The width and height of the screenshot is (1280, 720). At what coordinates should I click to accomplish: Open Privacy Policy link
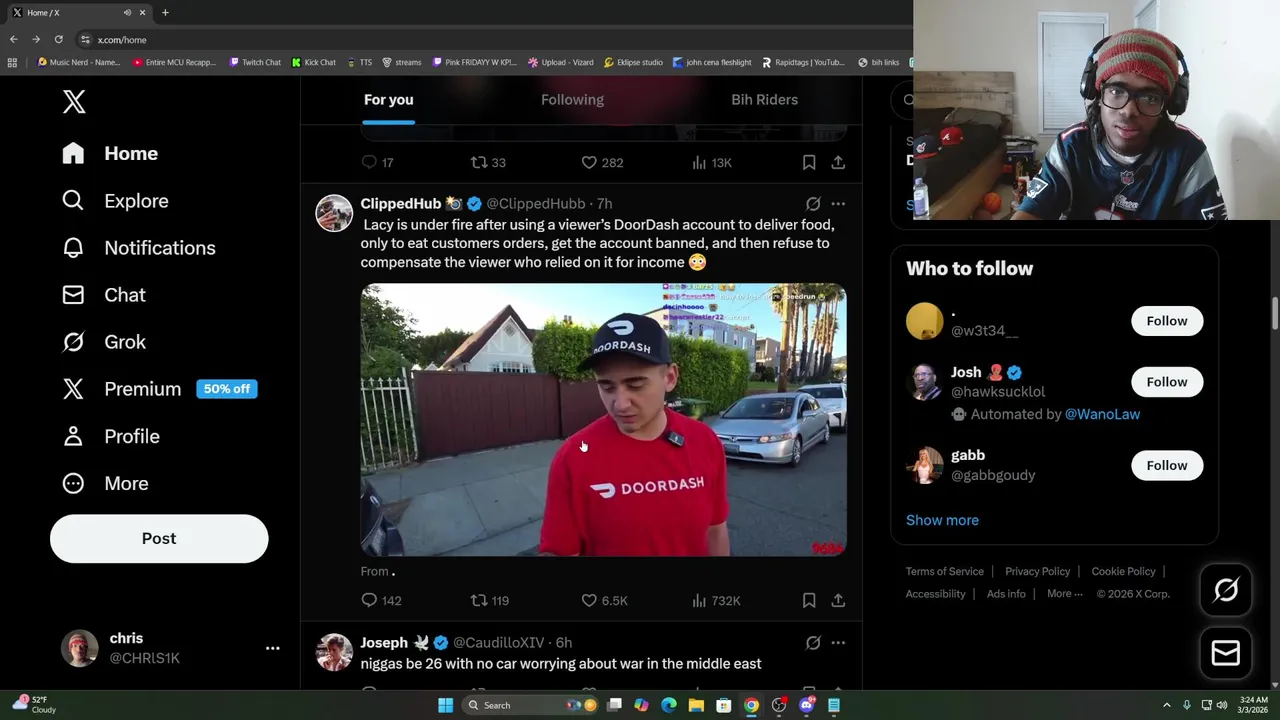[x=1037, y=571]
